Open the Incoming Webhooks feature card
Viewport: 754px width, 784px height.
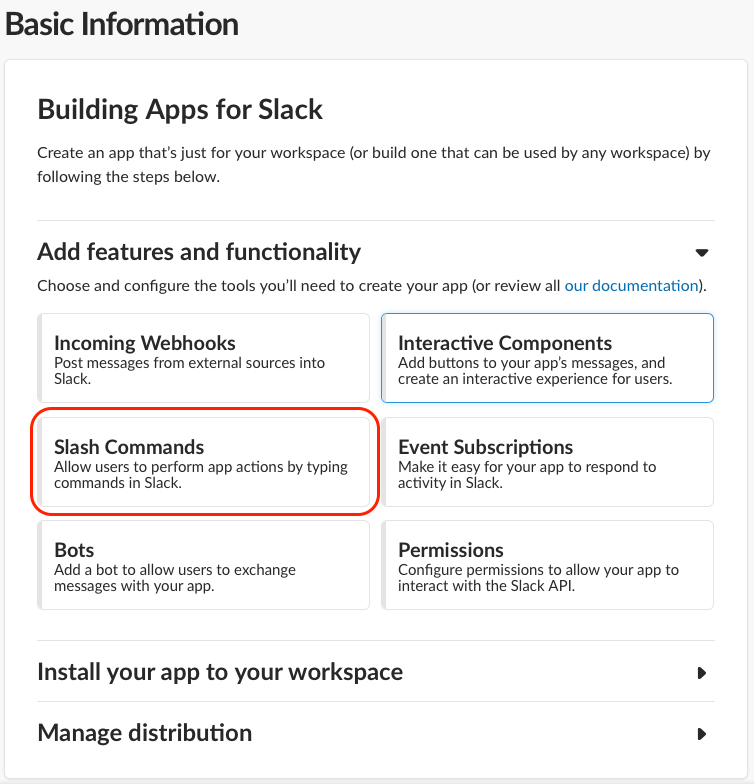pyautogui.click(x=203, y=357)
